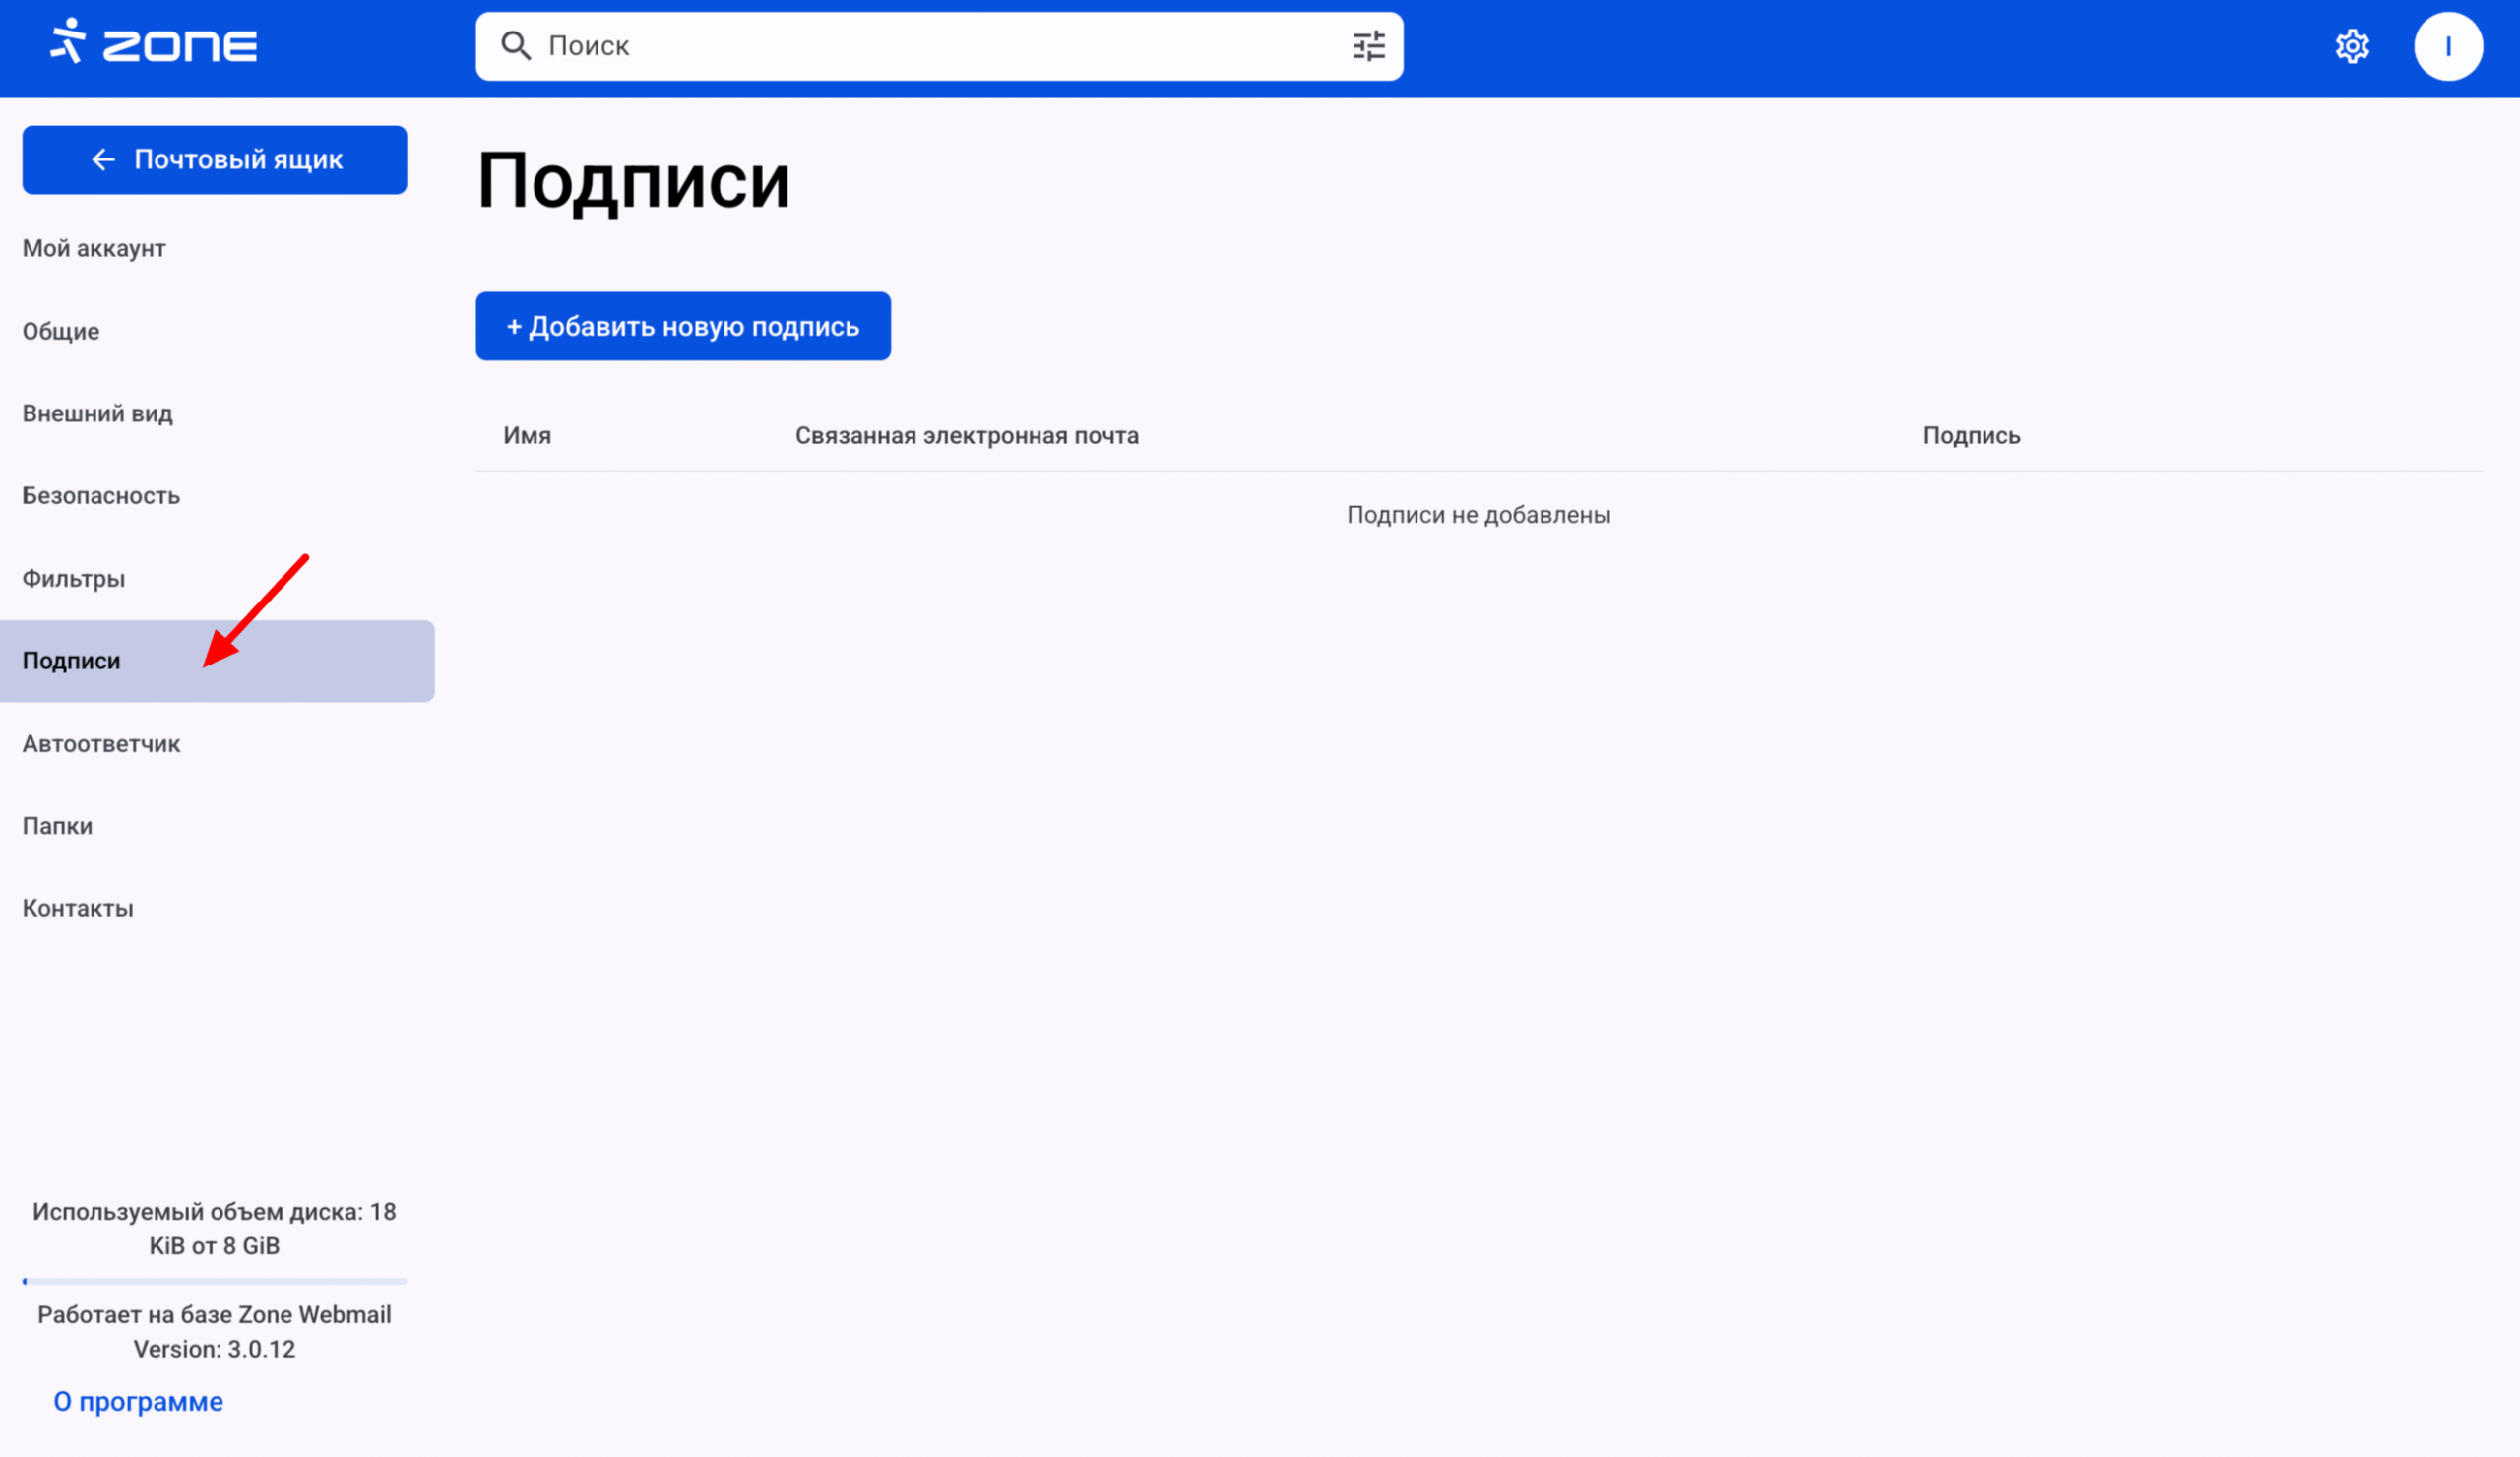Focus the Поиск search field
The width and height of the screenshot is (2520, 1457).
click(930, 46)
